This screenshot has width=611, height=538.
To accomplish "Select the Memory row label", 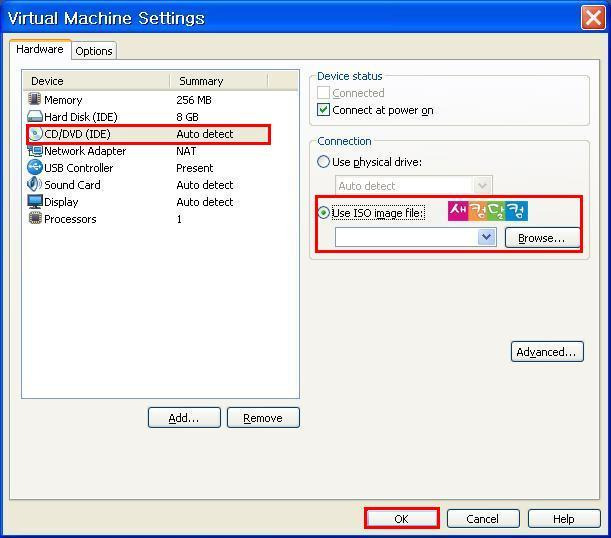I will 63,100.
